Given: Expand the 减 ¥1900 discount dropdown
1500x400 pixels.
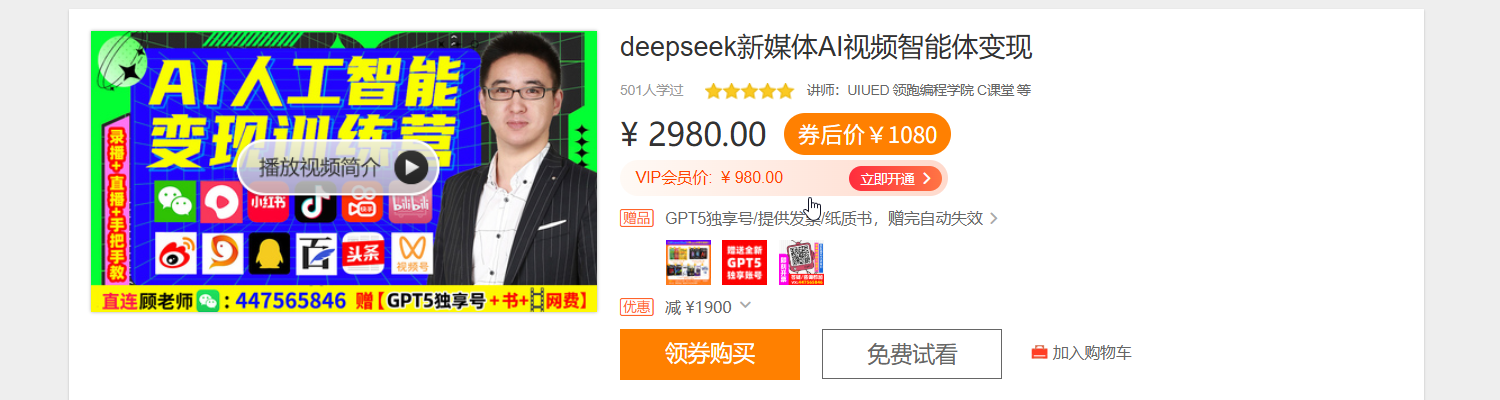Looking at the screenshot, I should pyautogui.click(x=745, y=306).
